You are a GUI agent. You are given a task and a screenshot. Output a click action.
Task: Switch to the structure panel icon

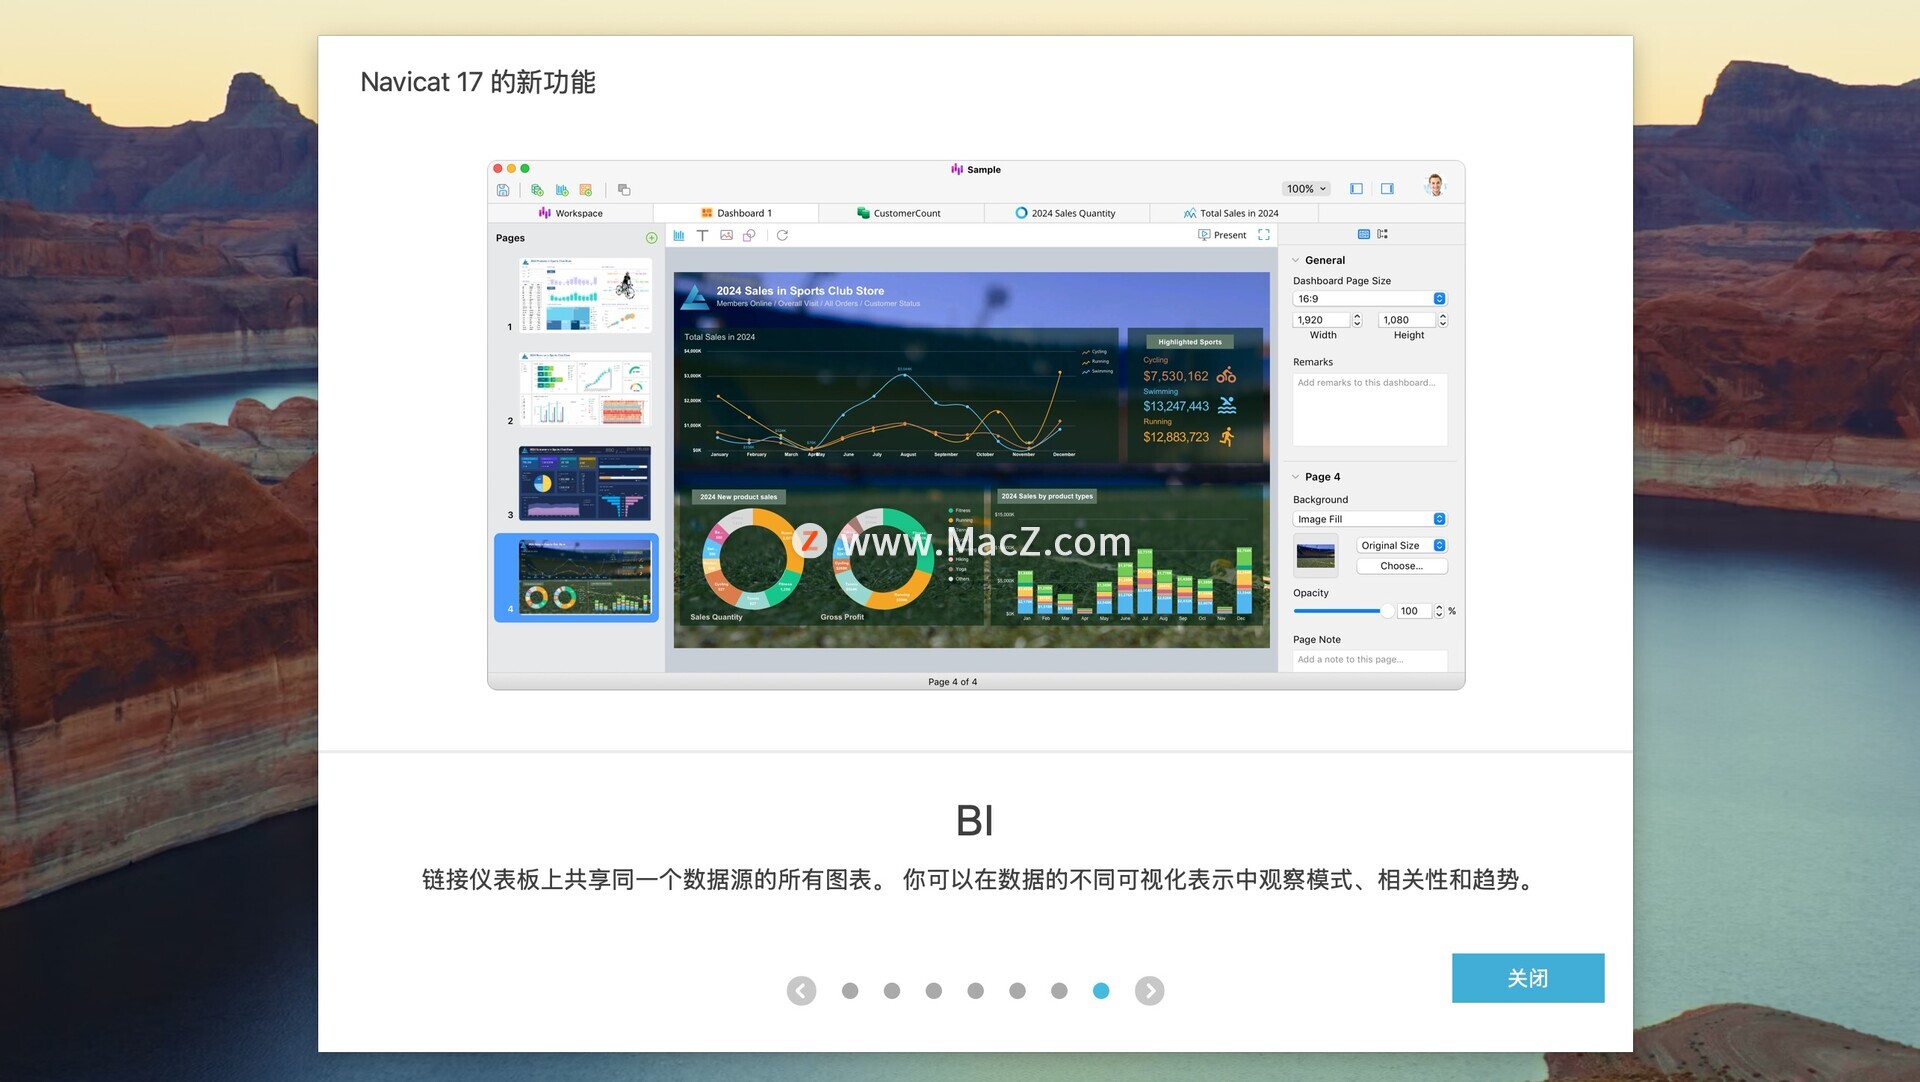click(x=1382, y=234)
